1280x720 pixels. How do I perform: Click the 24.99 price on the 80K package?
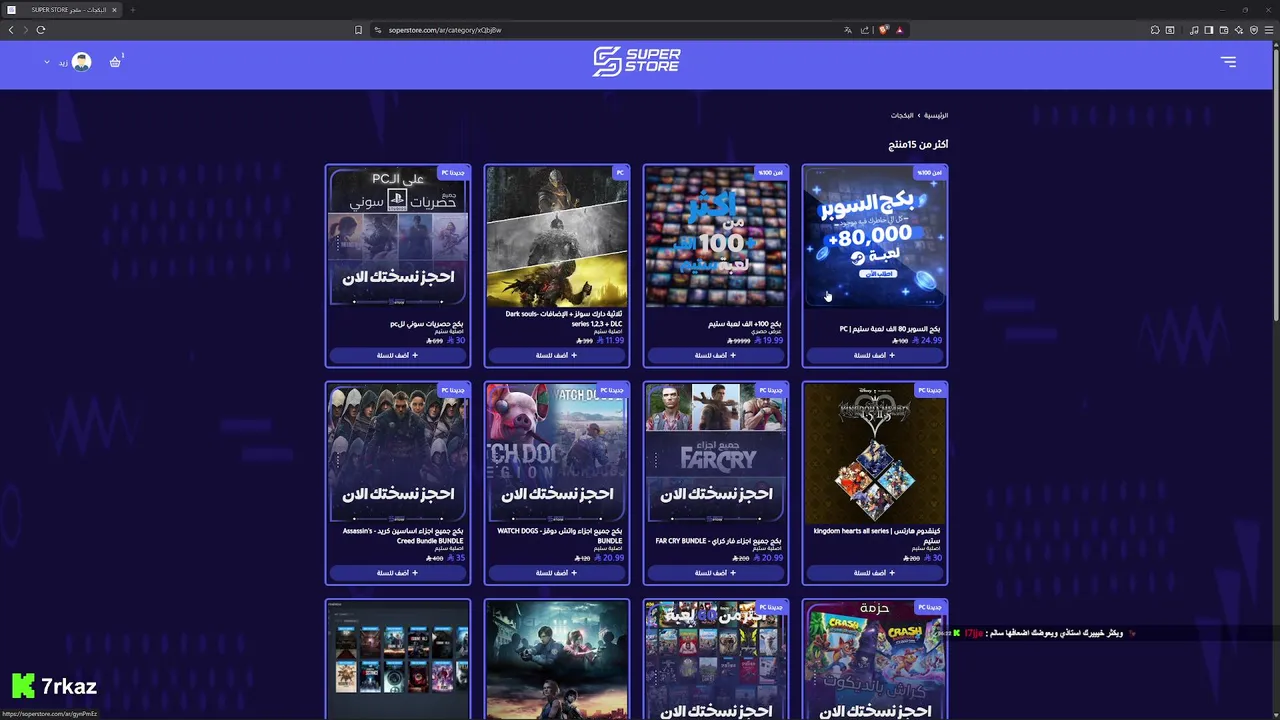point(926,340)
